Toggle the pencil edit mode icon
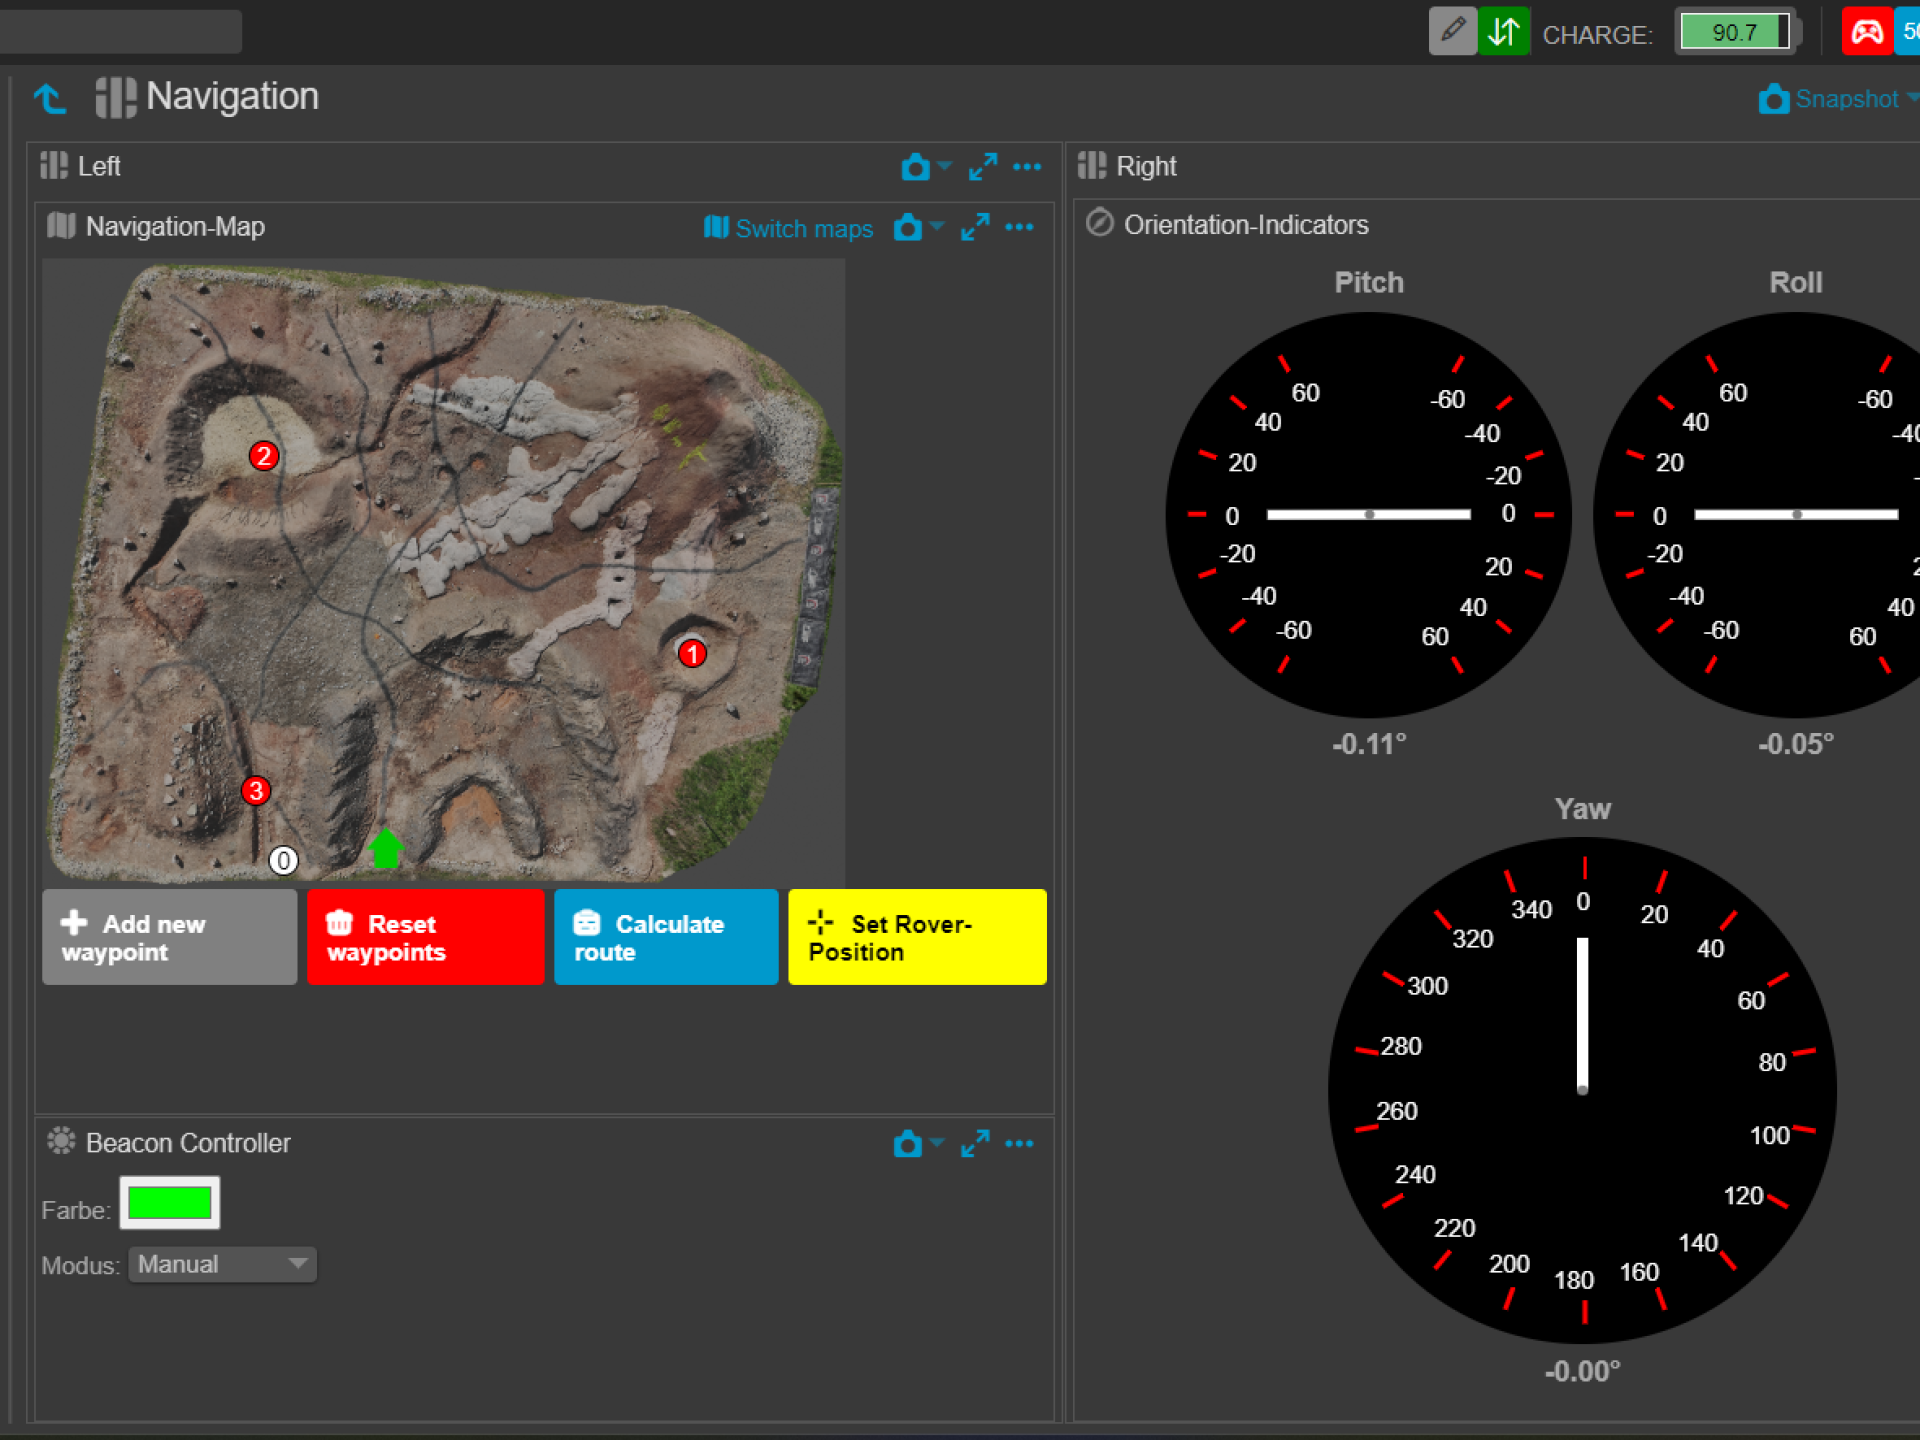Viewport: 1920px width, 1440px height. (1452, 31)
